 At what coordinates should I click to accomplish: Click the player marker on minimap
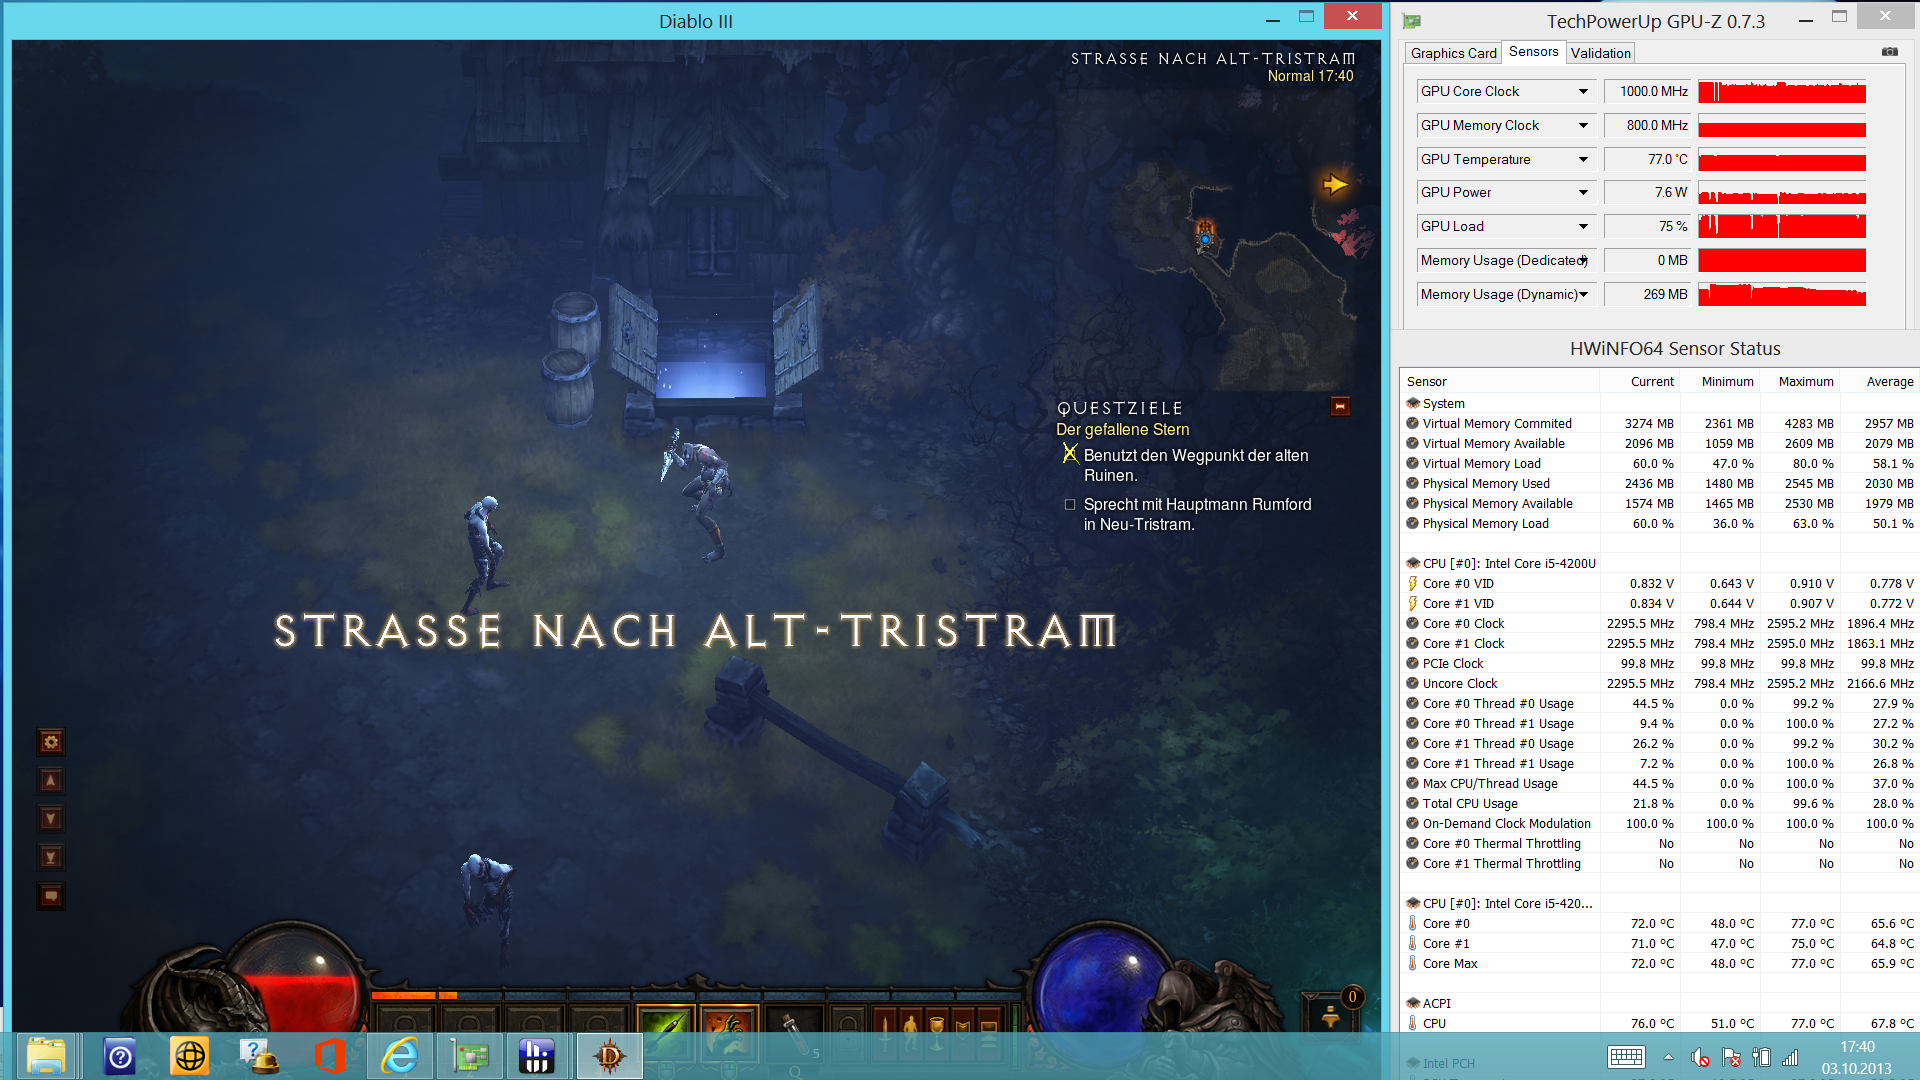[1206, 239]
